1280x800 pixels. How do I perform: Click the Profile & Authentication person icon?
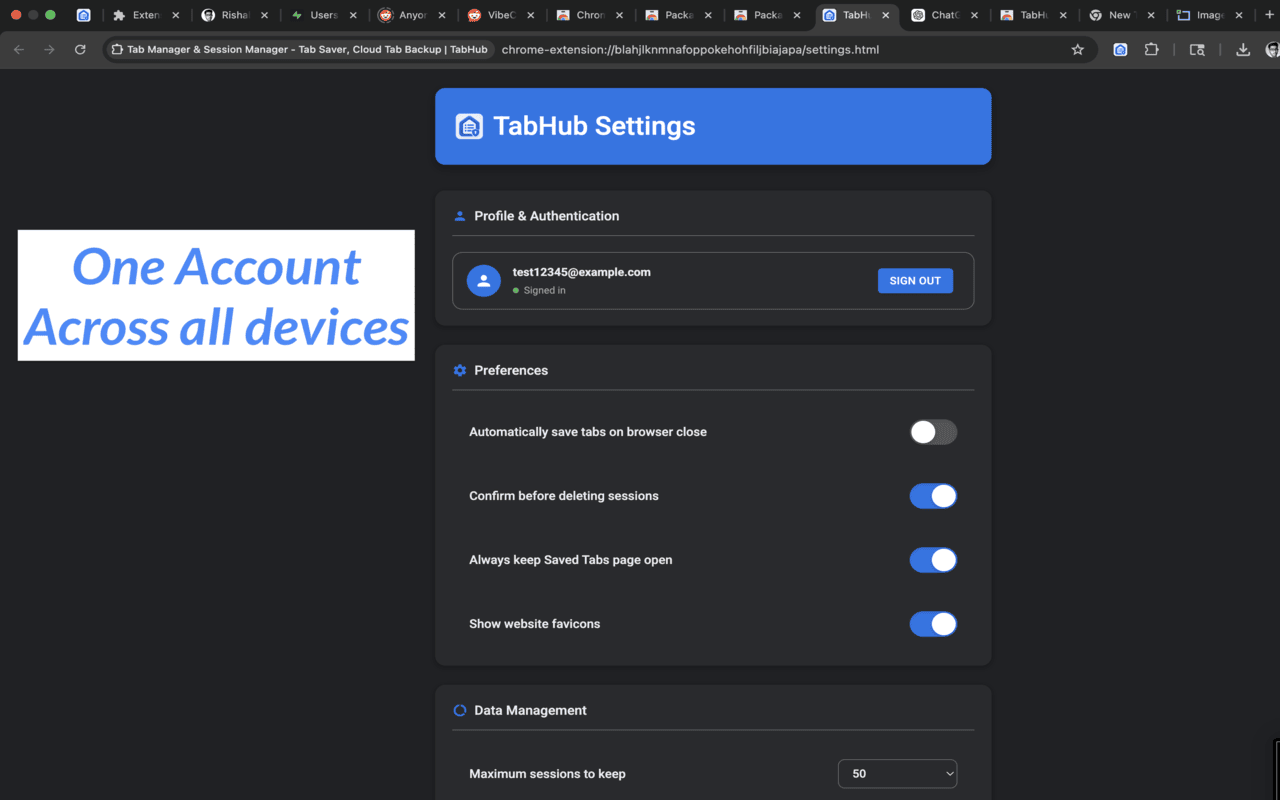point(460,216)
